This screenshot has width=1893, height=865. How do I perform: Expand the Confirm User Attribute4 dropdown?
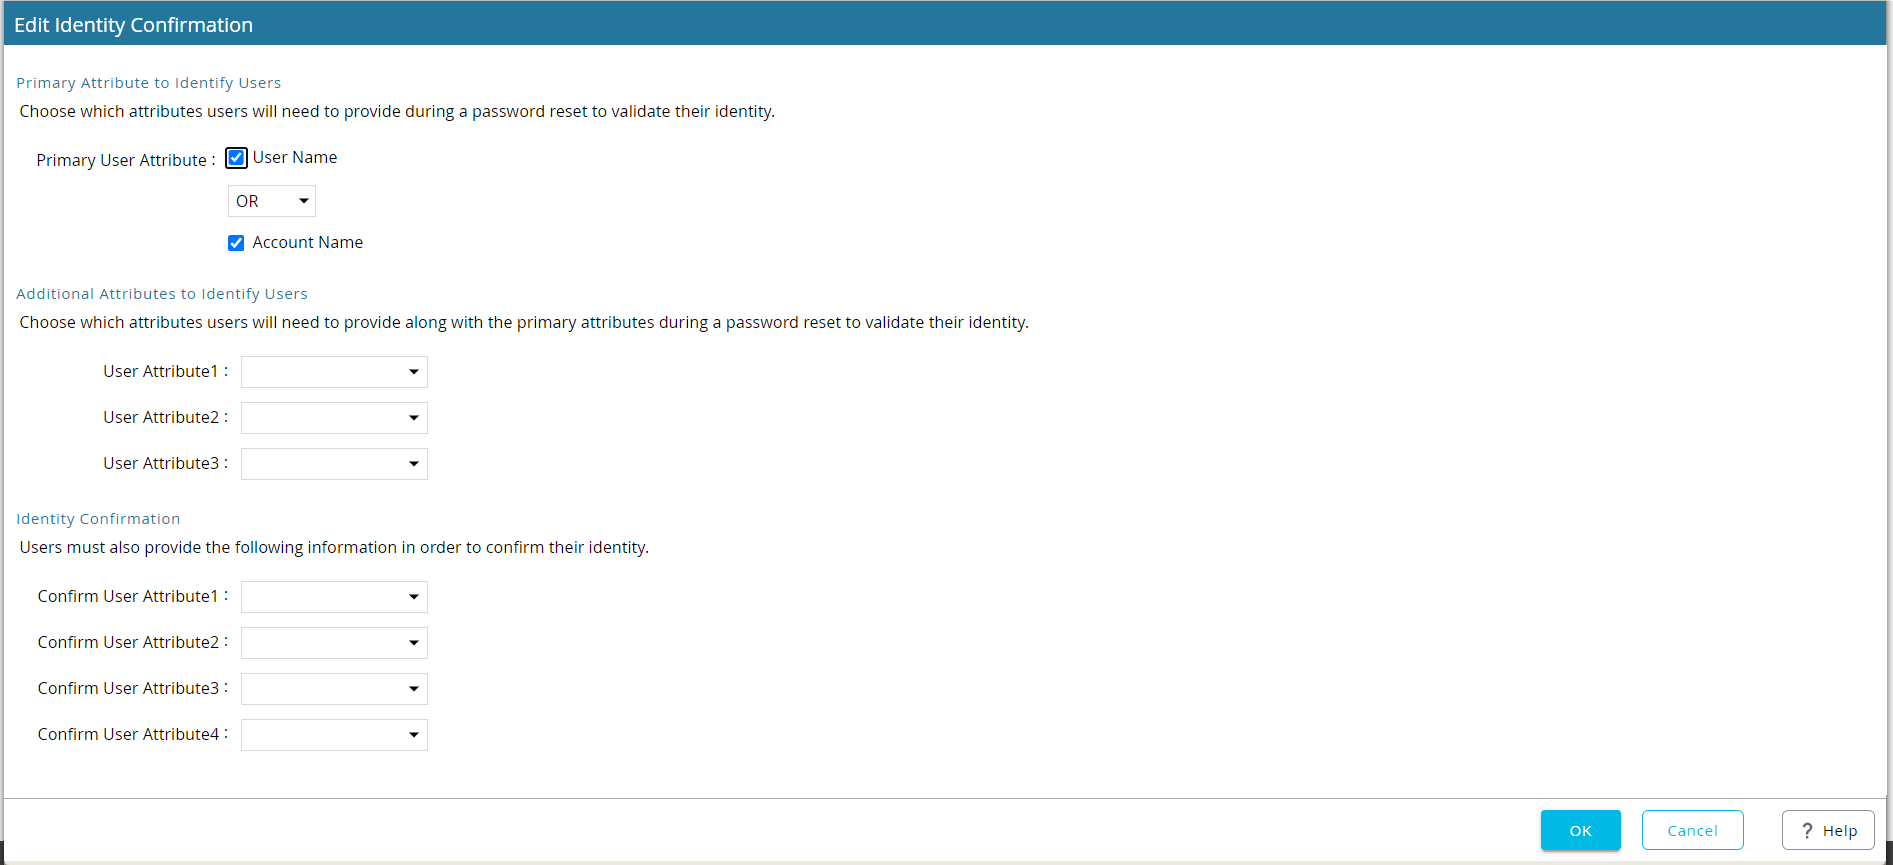(334, 735)
